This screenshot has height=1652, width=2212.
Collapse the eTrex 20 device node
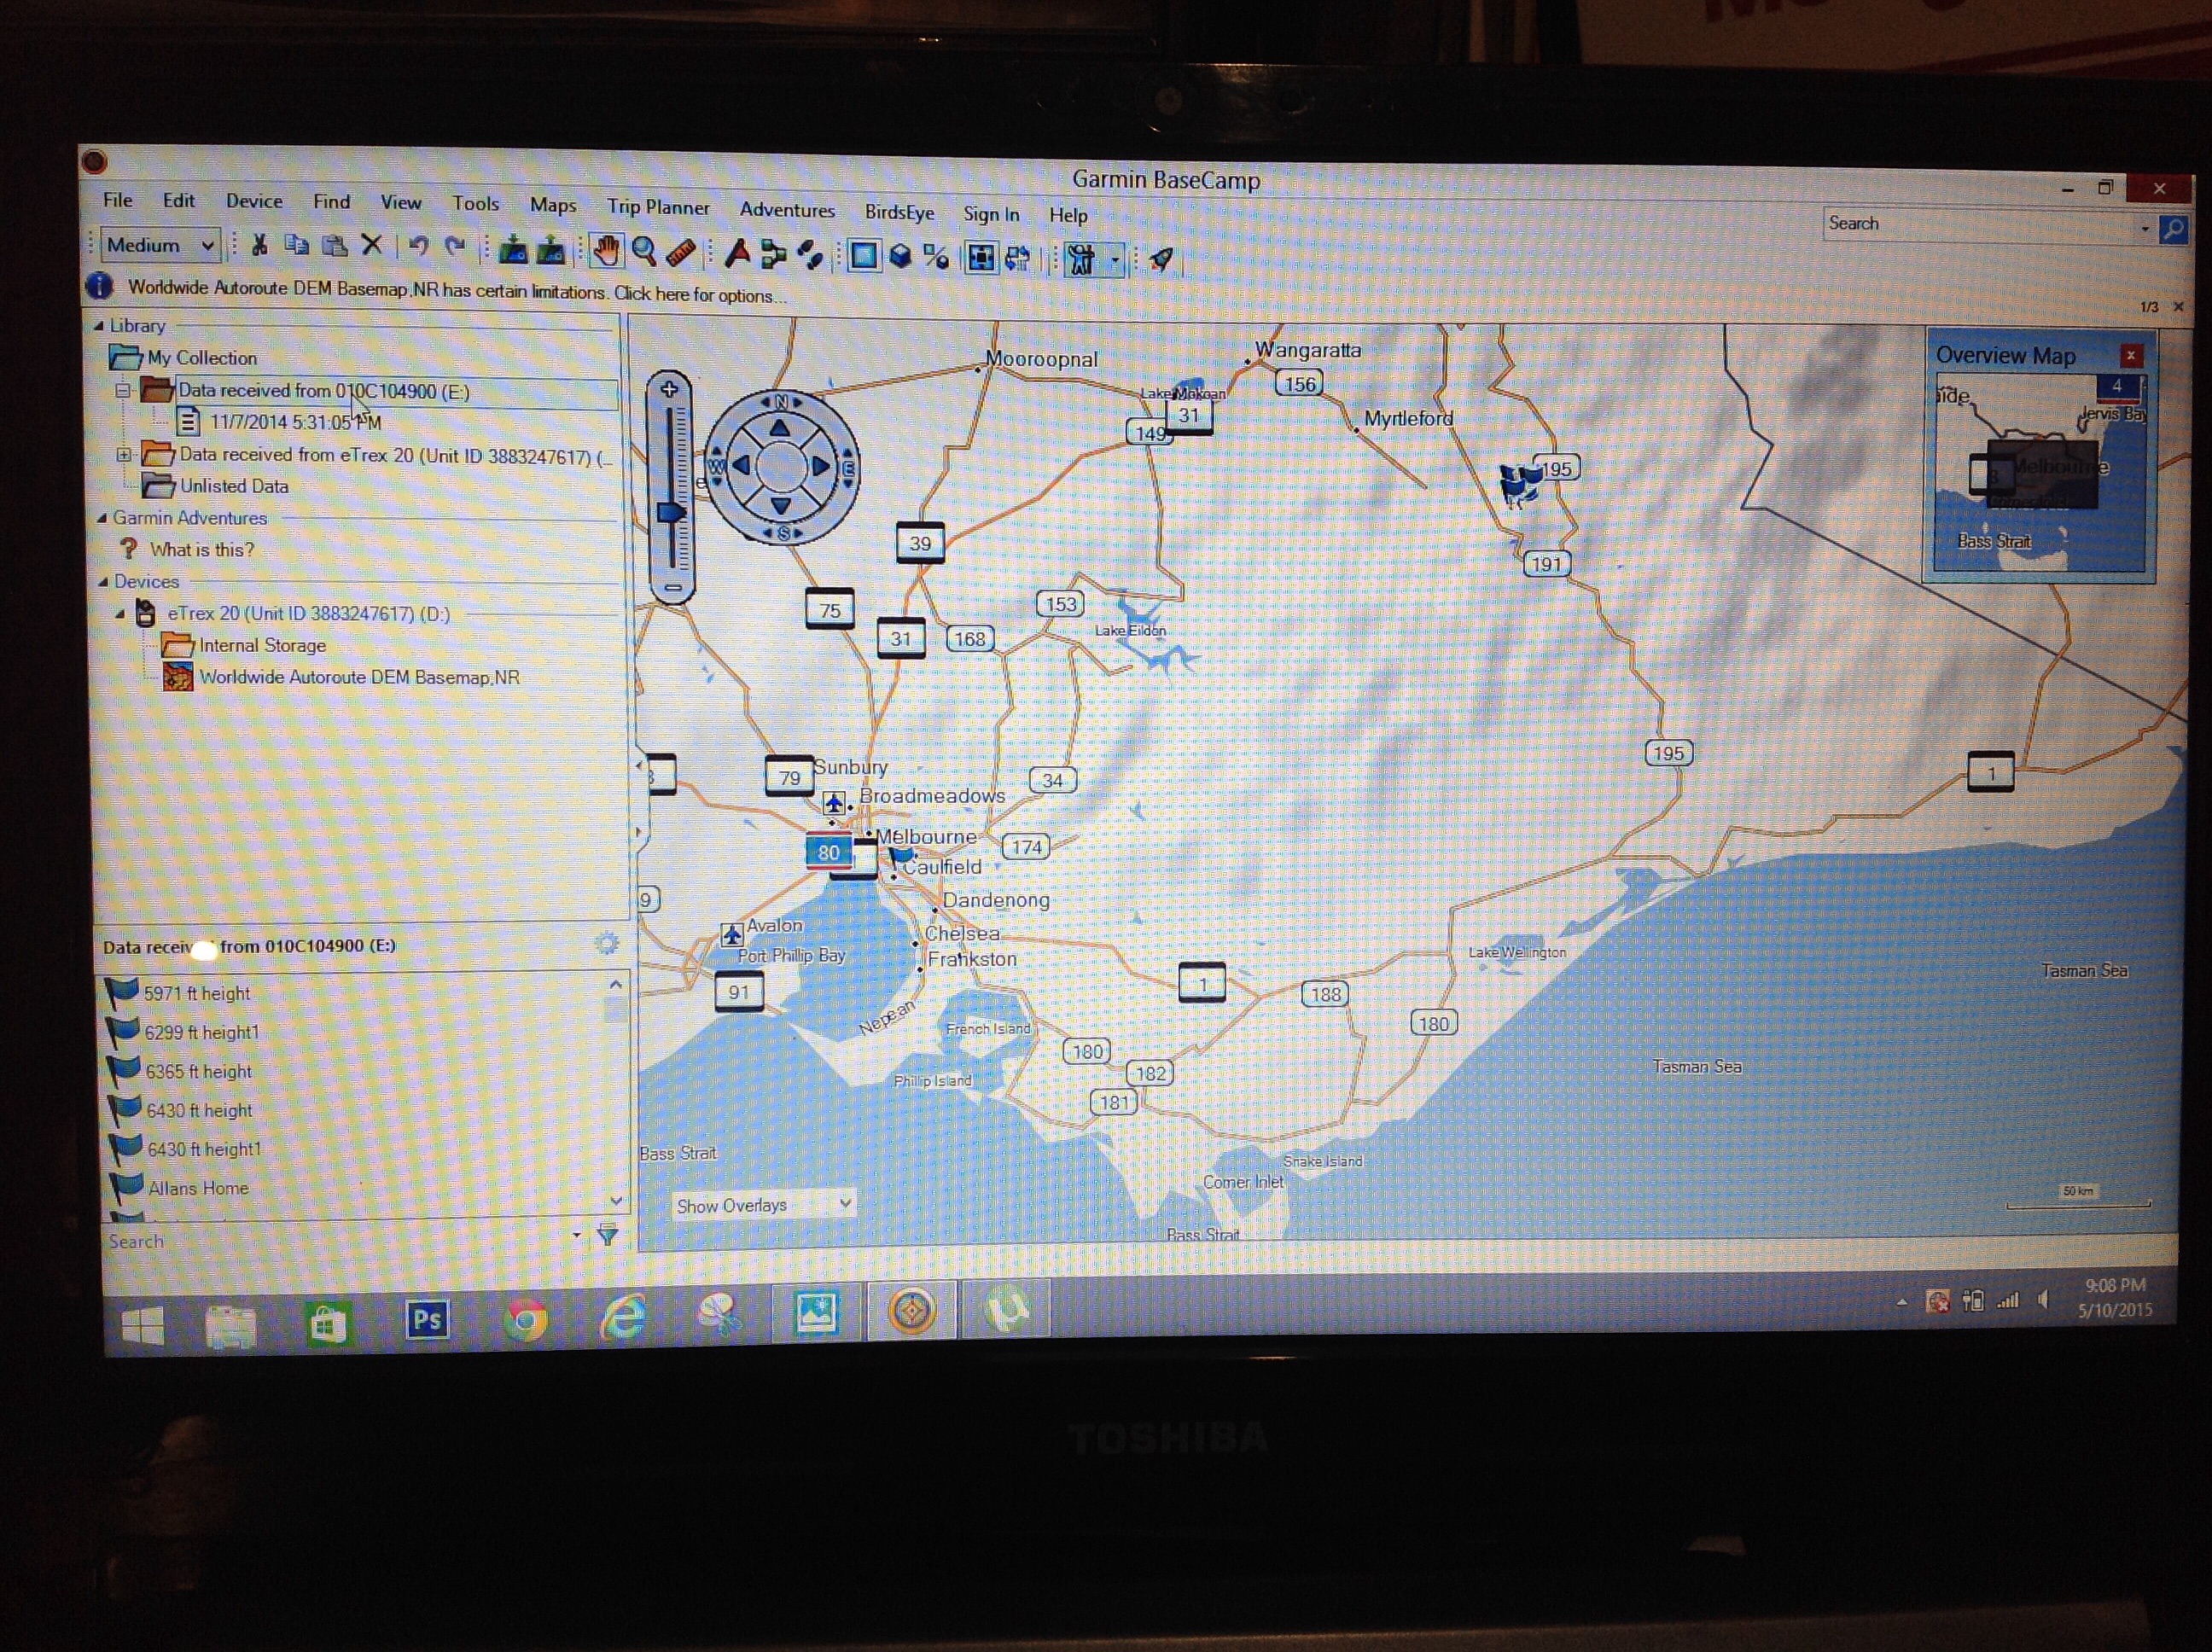[x=120, y=613]
